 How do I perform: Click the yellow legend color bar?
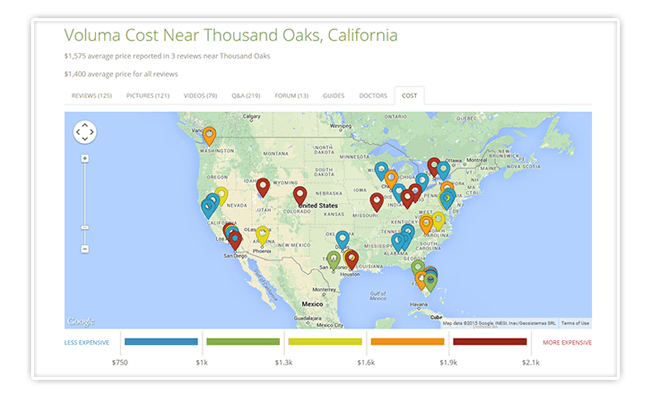point(325,342)
